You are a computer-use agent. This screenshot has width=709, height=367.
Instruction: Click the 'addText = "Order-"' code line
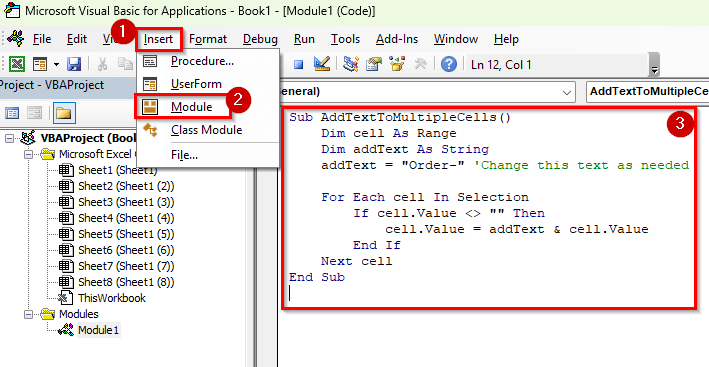(x=505, y=165)
